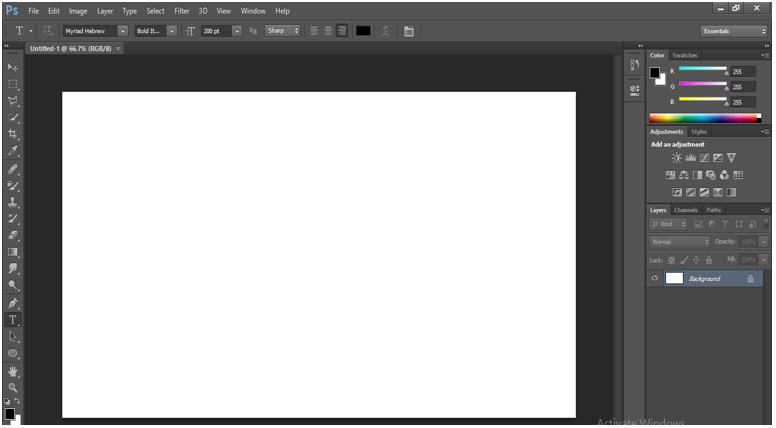Select the Quick Selection tool
Viewport: 776px width, 428px height.
[13, 117]
